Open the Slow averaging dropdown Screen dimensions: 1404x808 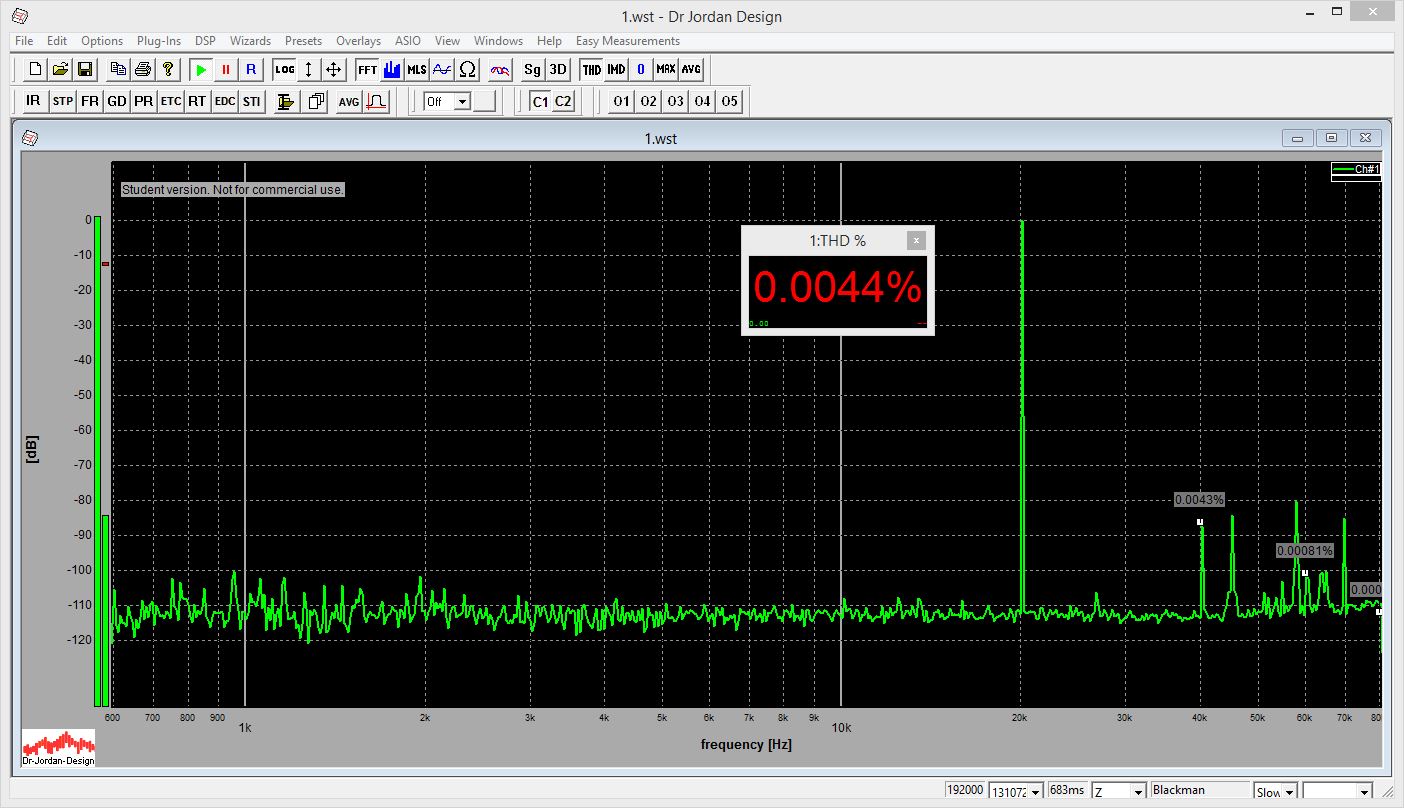click(x=1290, y=792)
